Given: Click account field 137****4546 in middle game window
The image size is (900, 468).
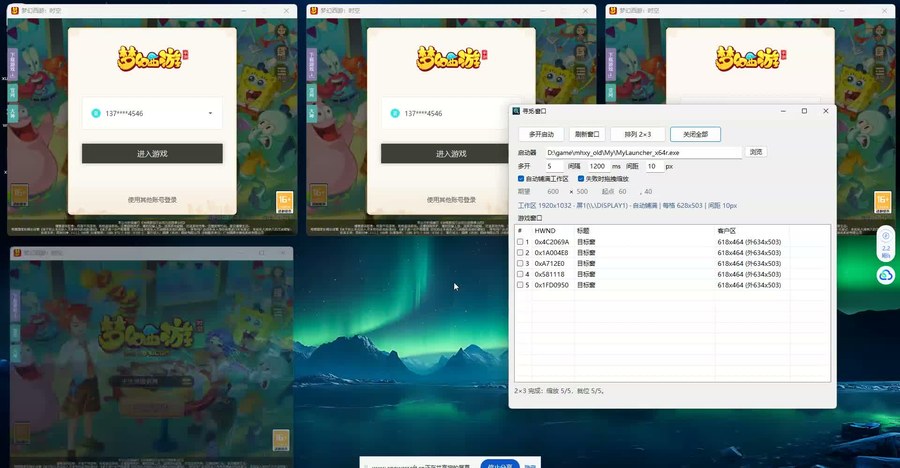Looking at the screenshot, I should 445,113.
